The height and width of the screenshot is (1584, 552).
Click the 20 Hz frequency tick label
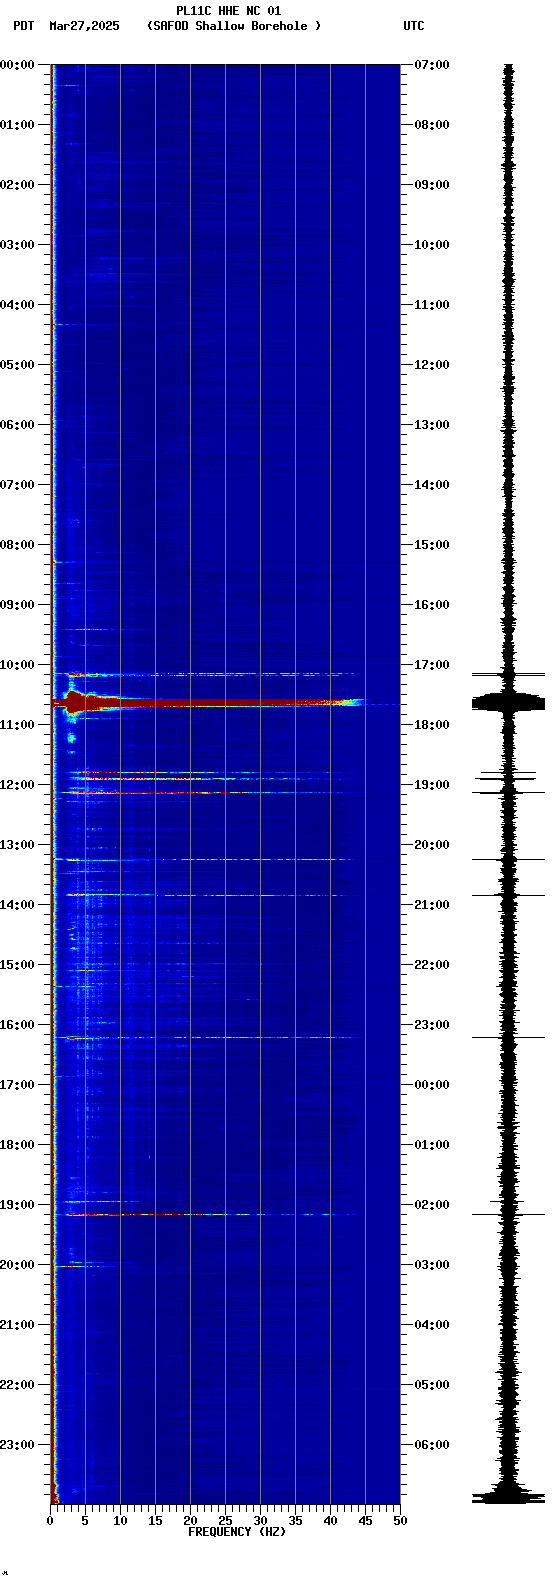(x=190, y=1521)
